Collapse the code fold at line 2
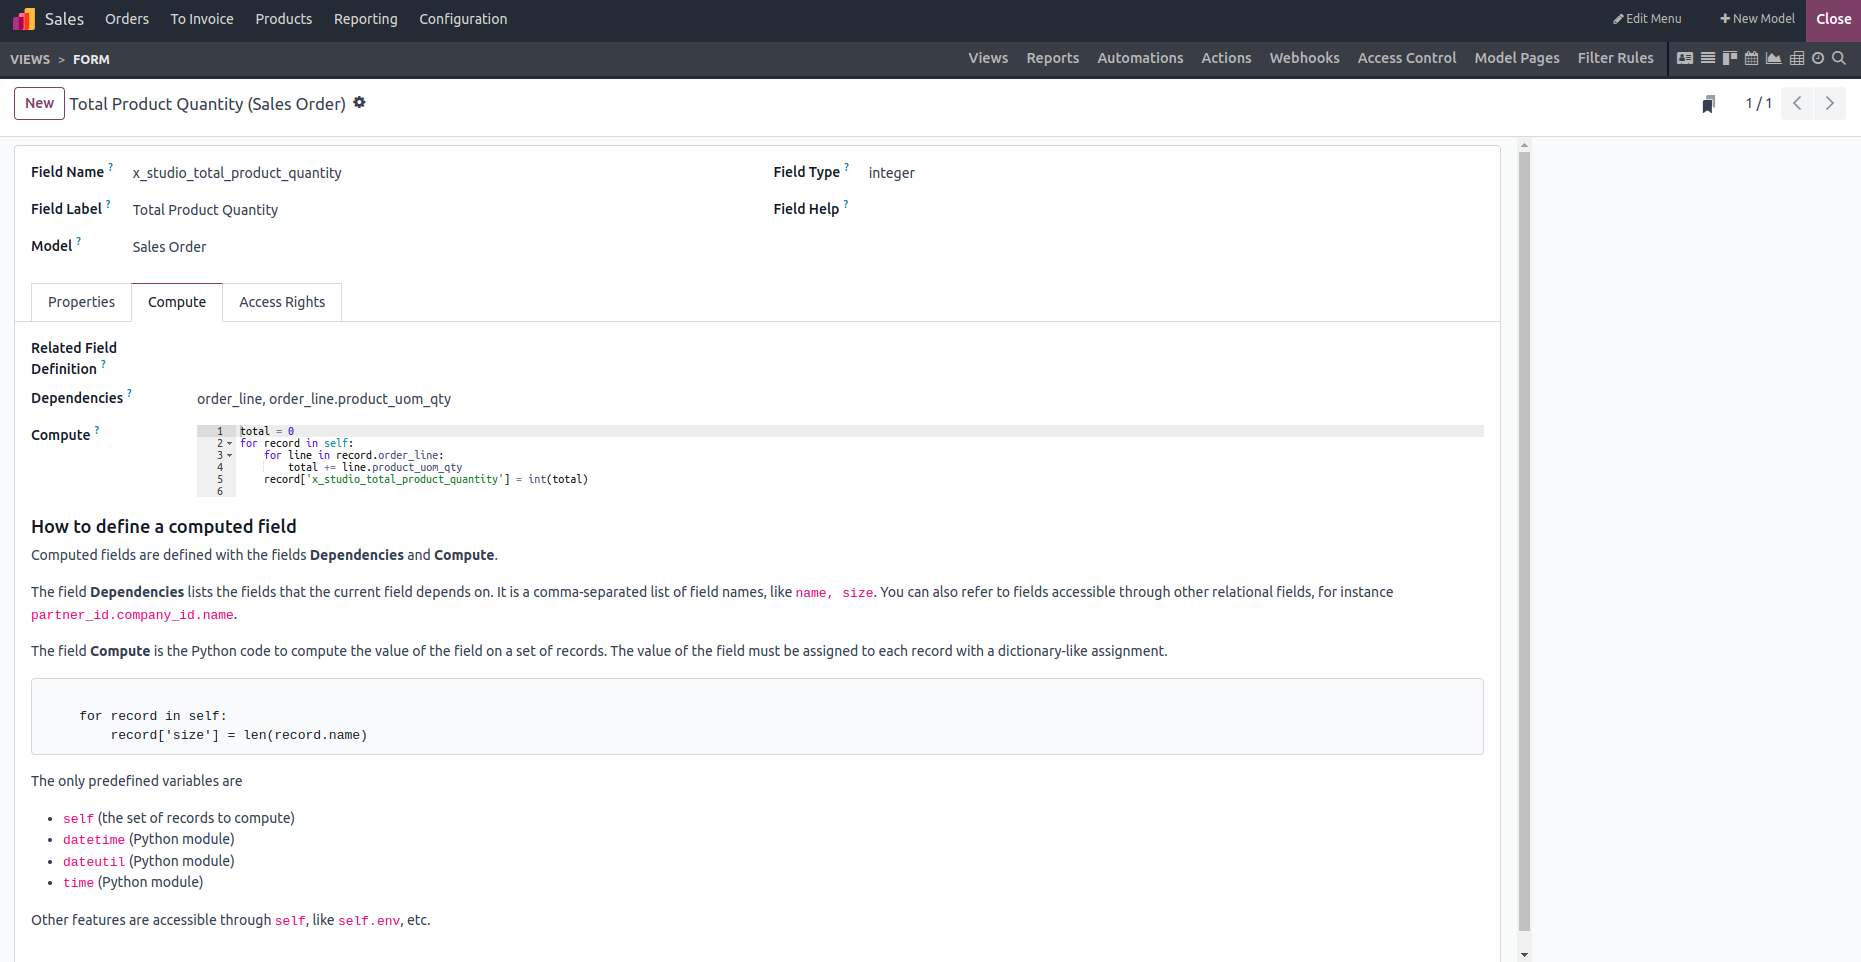Viewport: 1861px width, 962px height. coord(230,444)
